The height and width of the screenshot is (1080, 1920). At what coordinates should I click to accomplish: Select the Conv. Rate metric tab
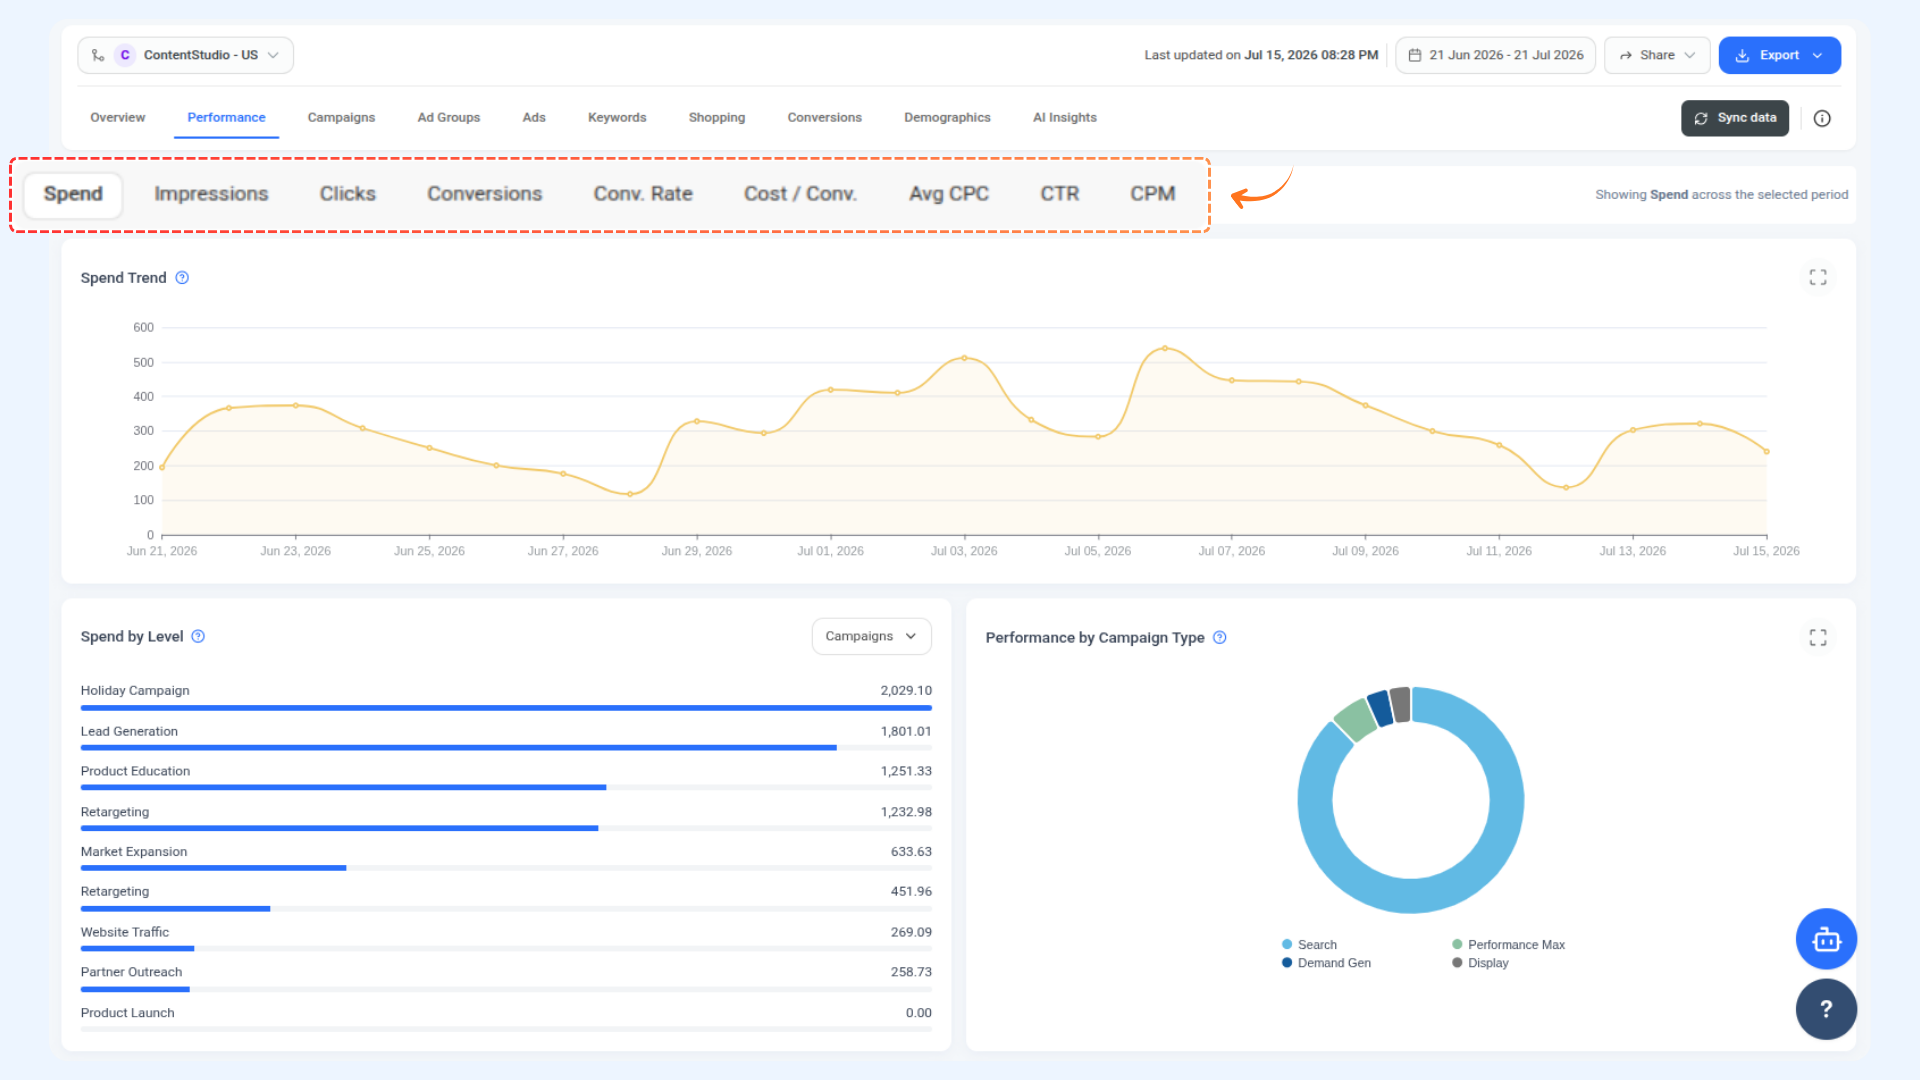click(x=643, y=194)
